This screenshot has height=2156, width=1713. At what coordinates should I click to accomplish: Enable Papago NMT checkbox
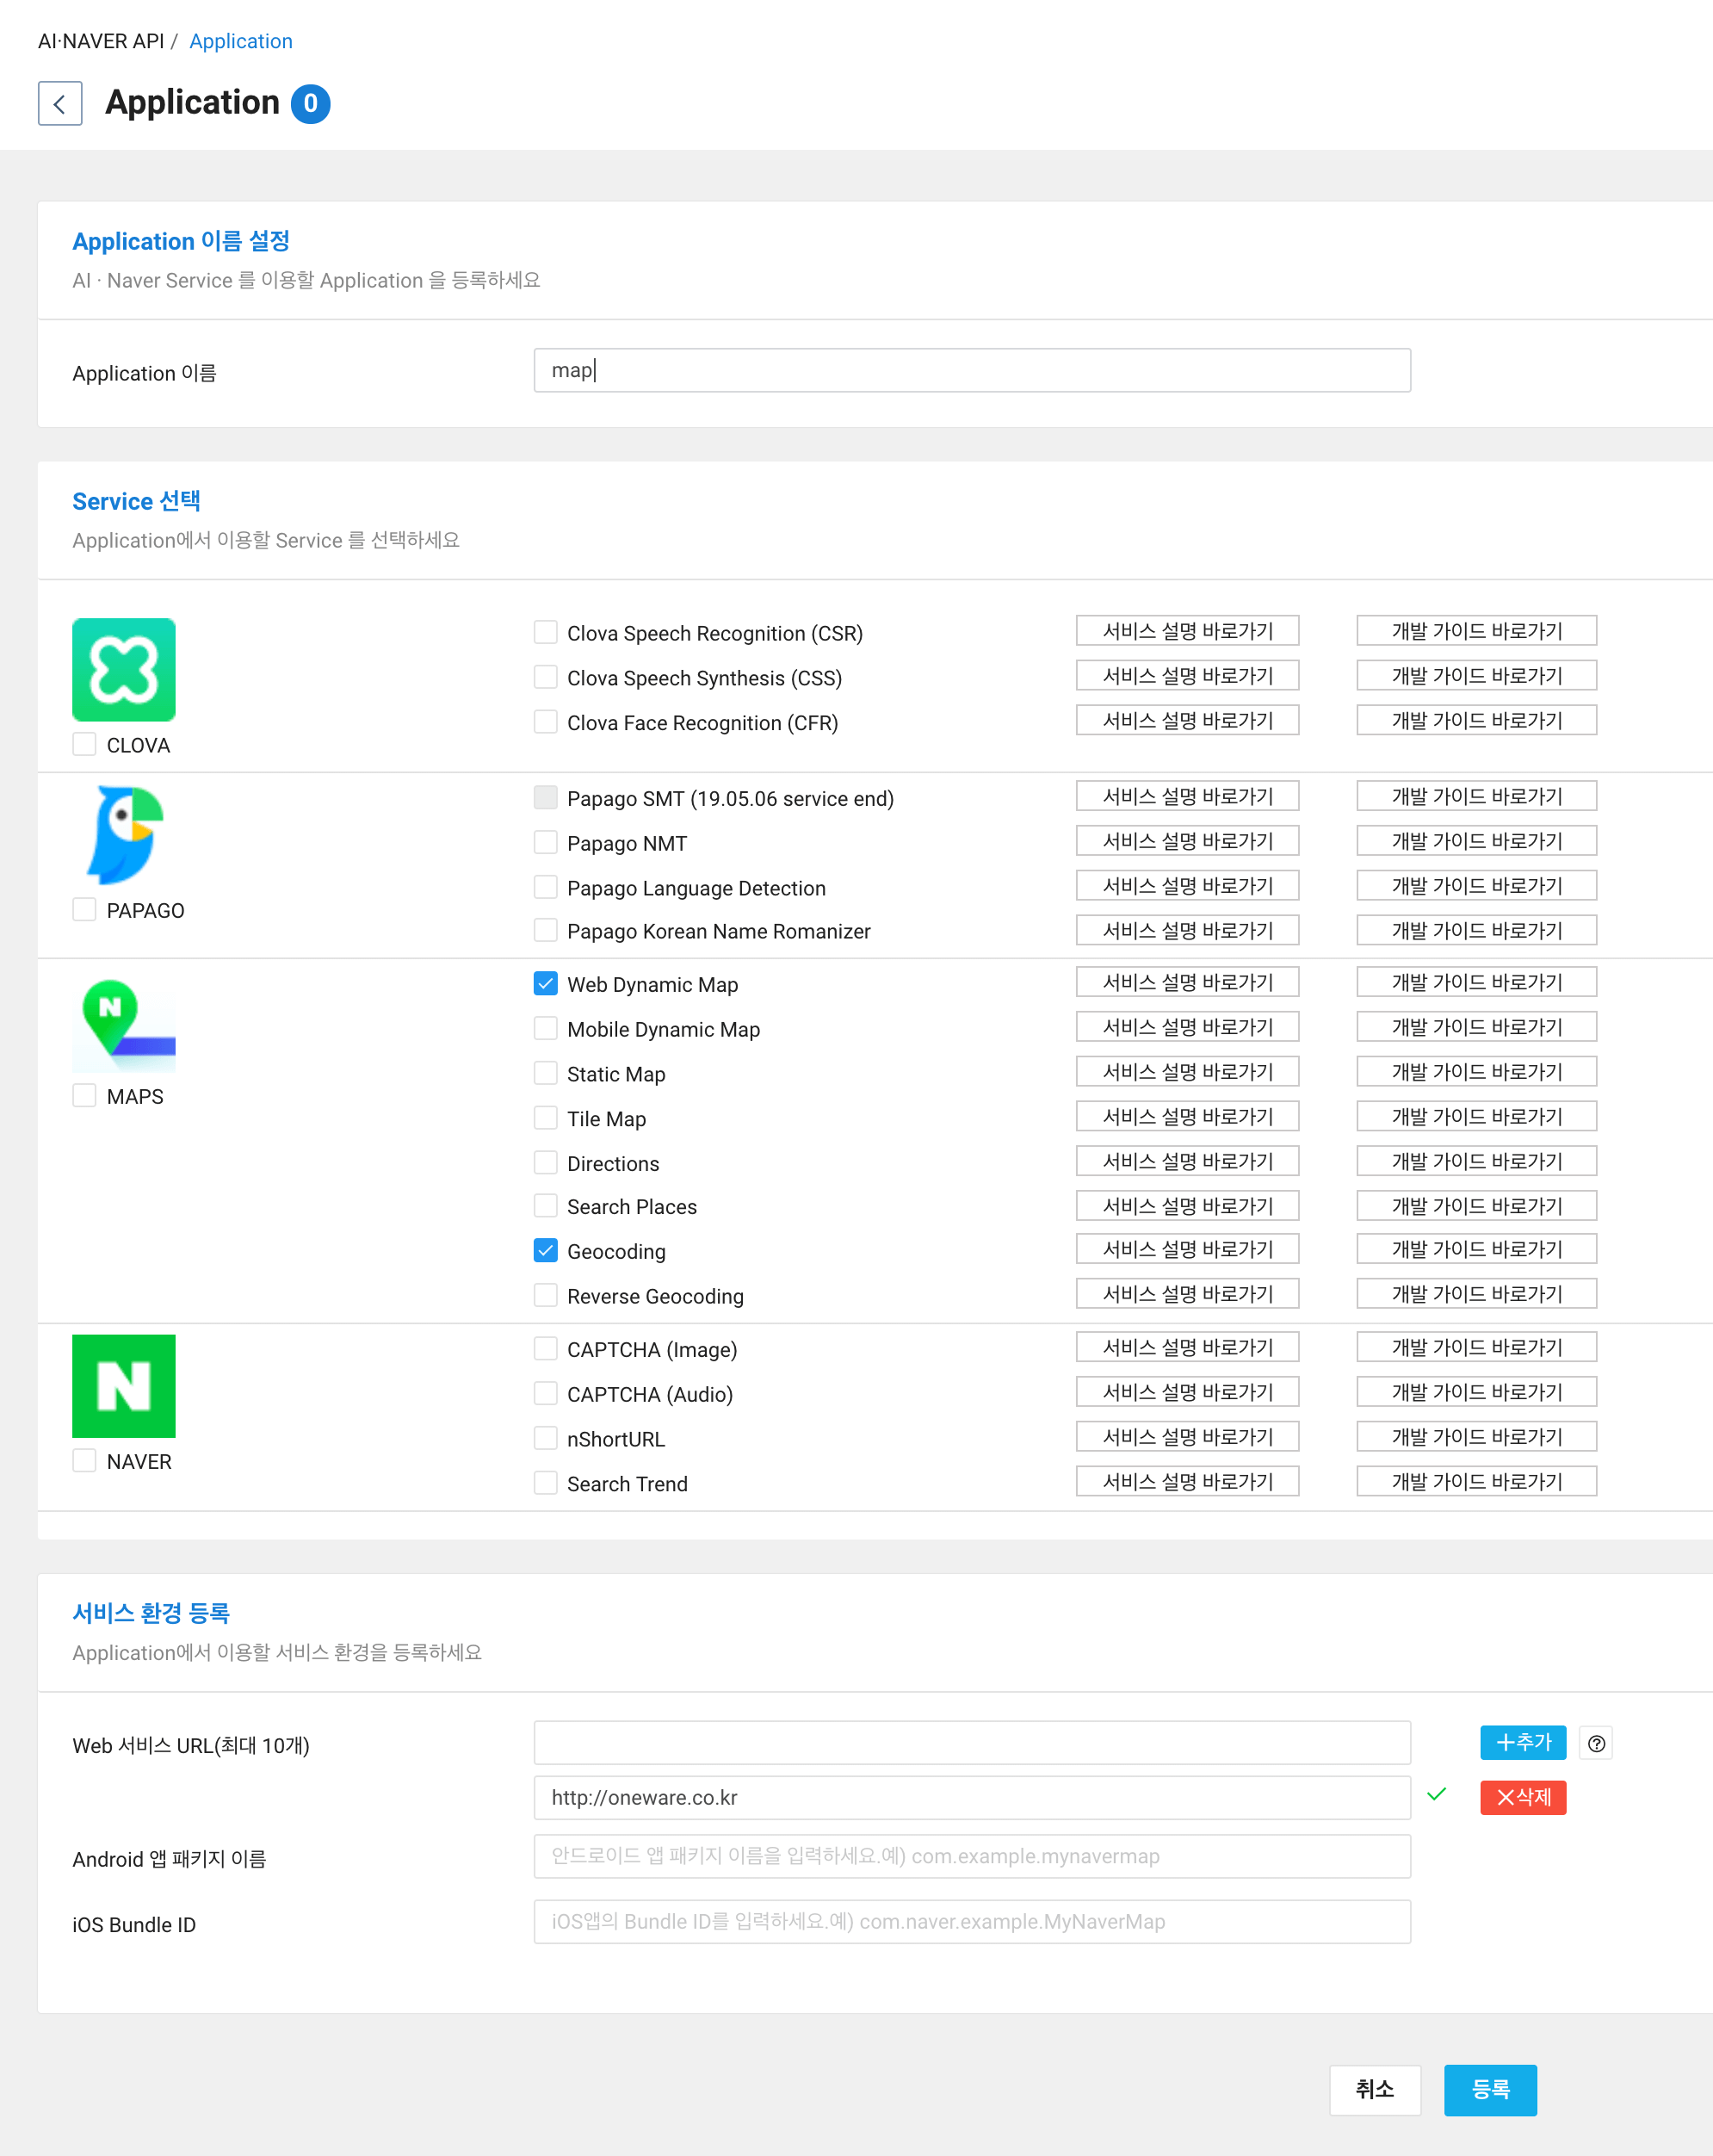546,842
